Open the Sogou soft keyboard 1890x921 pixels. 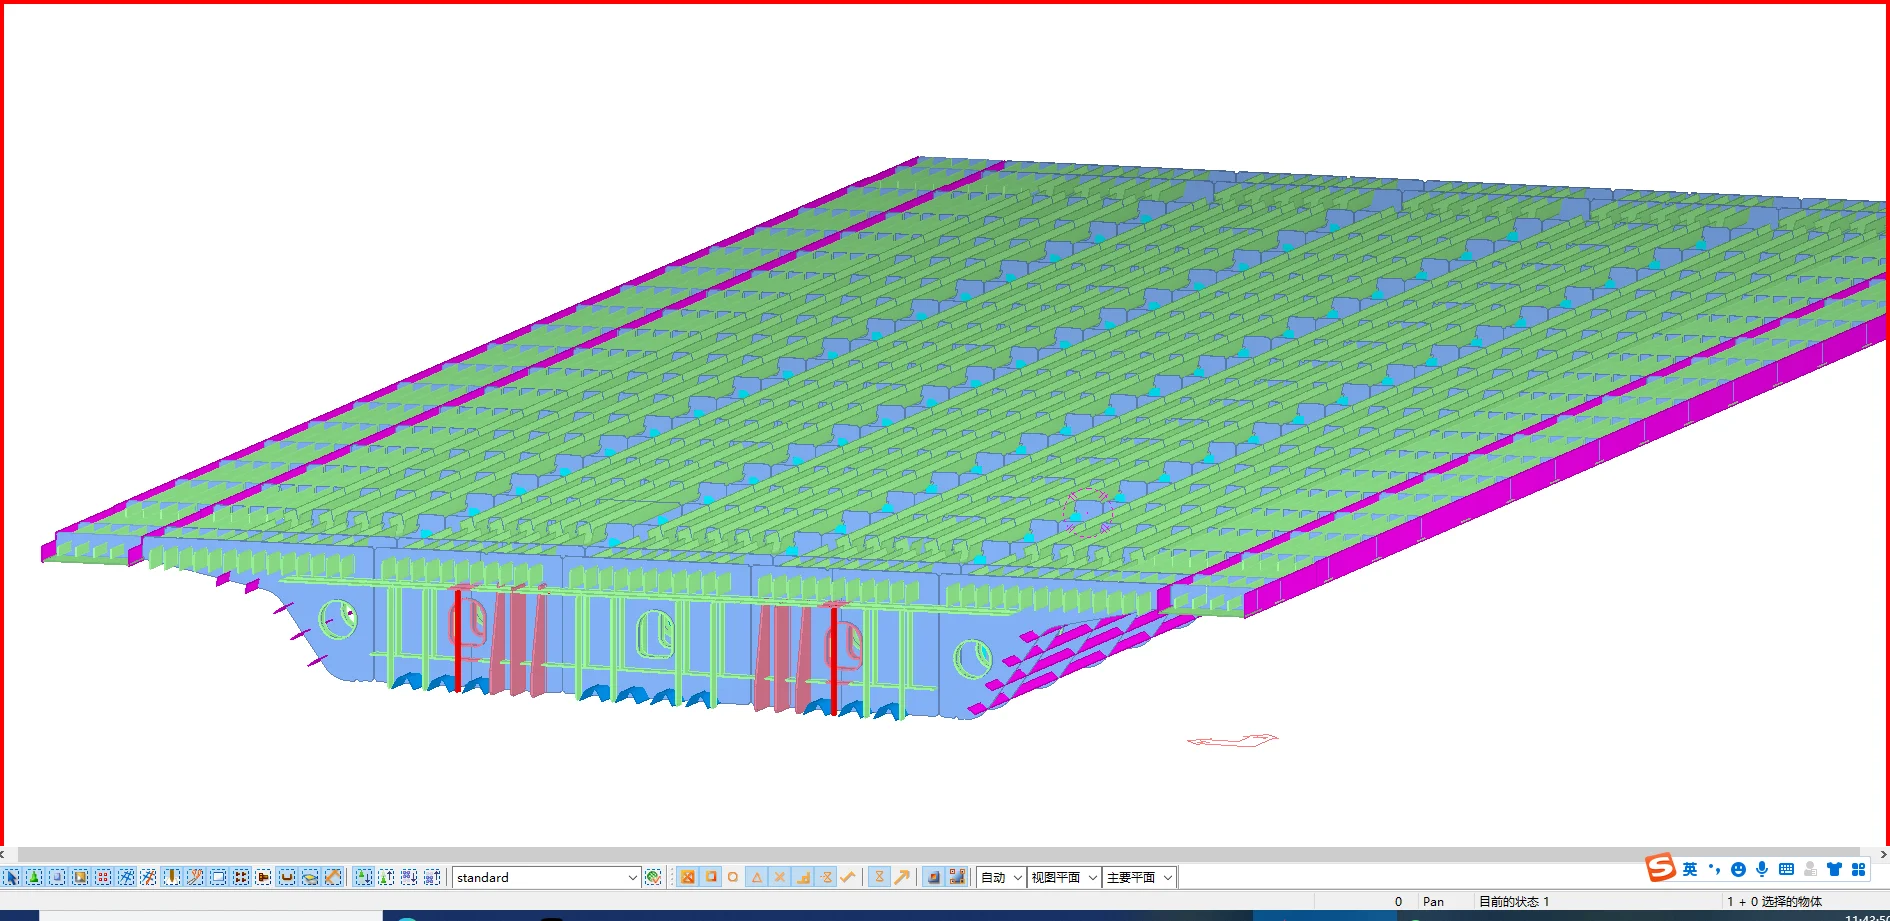[x=1786, y=869]
